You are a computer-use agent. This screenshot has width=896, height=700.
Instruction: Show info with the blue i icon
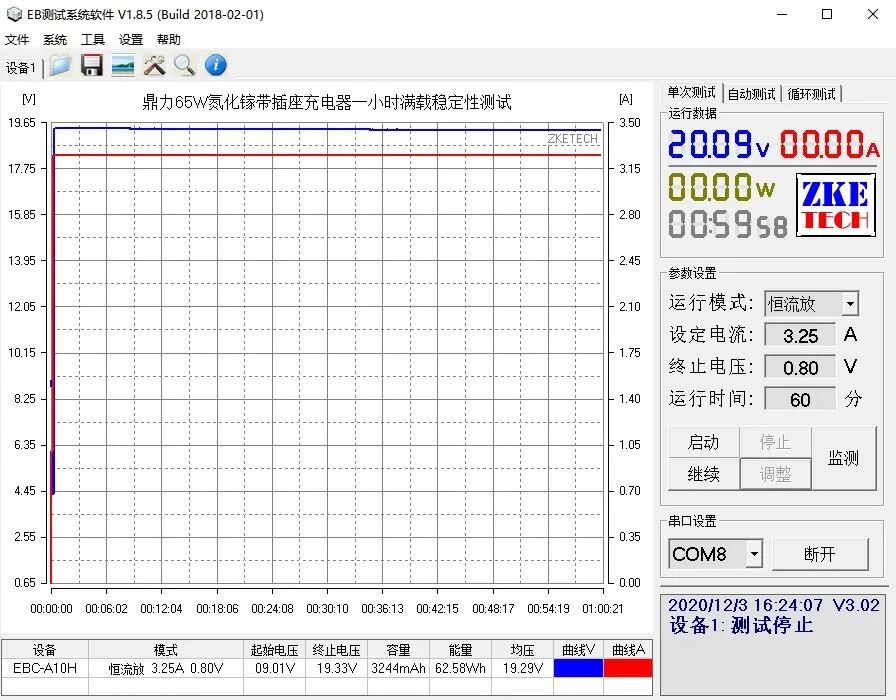tap(215, 65)
